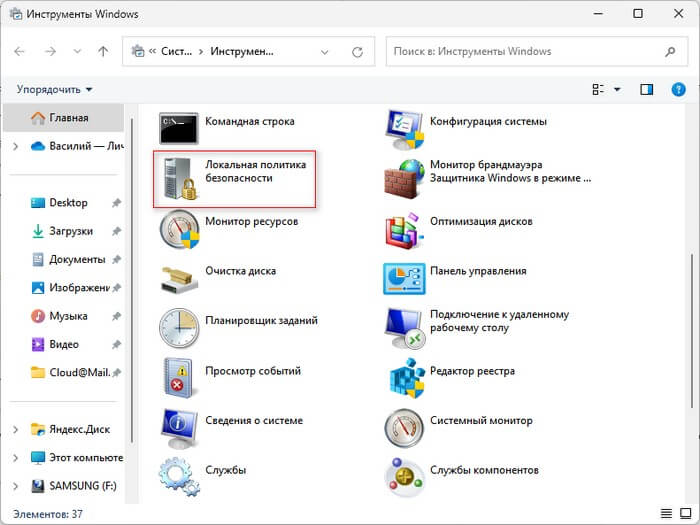The height and width of the screenshot is (525, 700).
Task: Expand the Василий OneDrive tree node
Action: point(16,146)
